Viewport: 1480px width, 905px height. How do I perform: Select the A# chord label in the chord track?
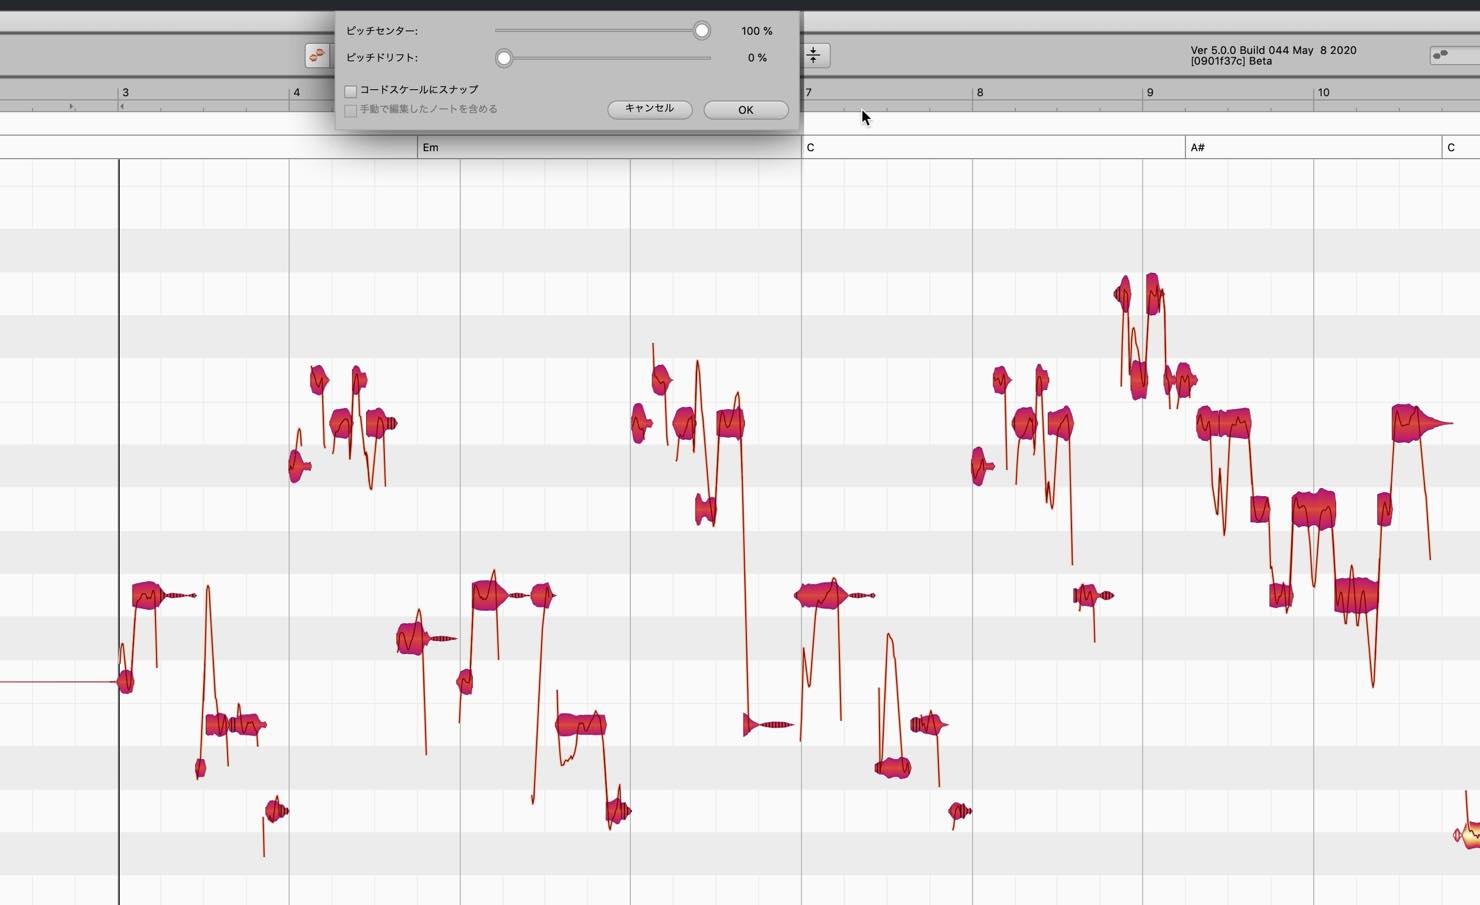tap(1196, 147)
